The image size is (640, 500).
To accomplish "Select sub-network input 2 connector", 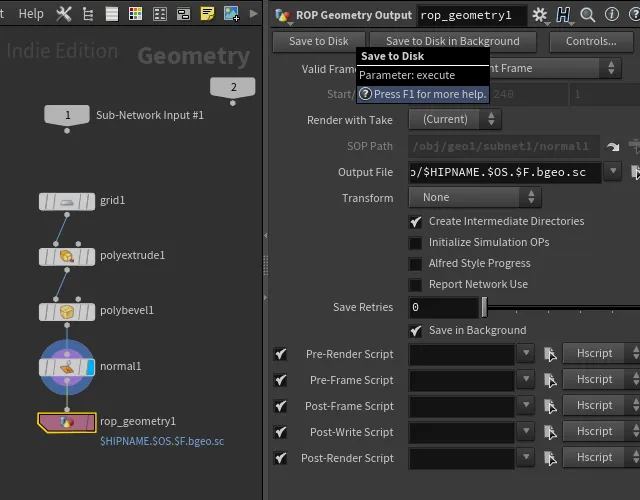I will pyautogui.click(x=233, y=87).
